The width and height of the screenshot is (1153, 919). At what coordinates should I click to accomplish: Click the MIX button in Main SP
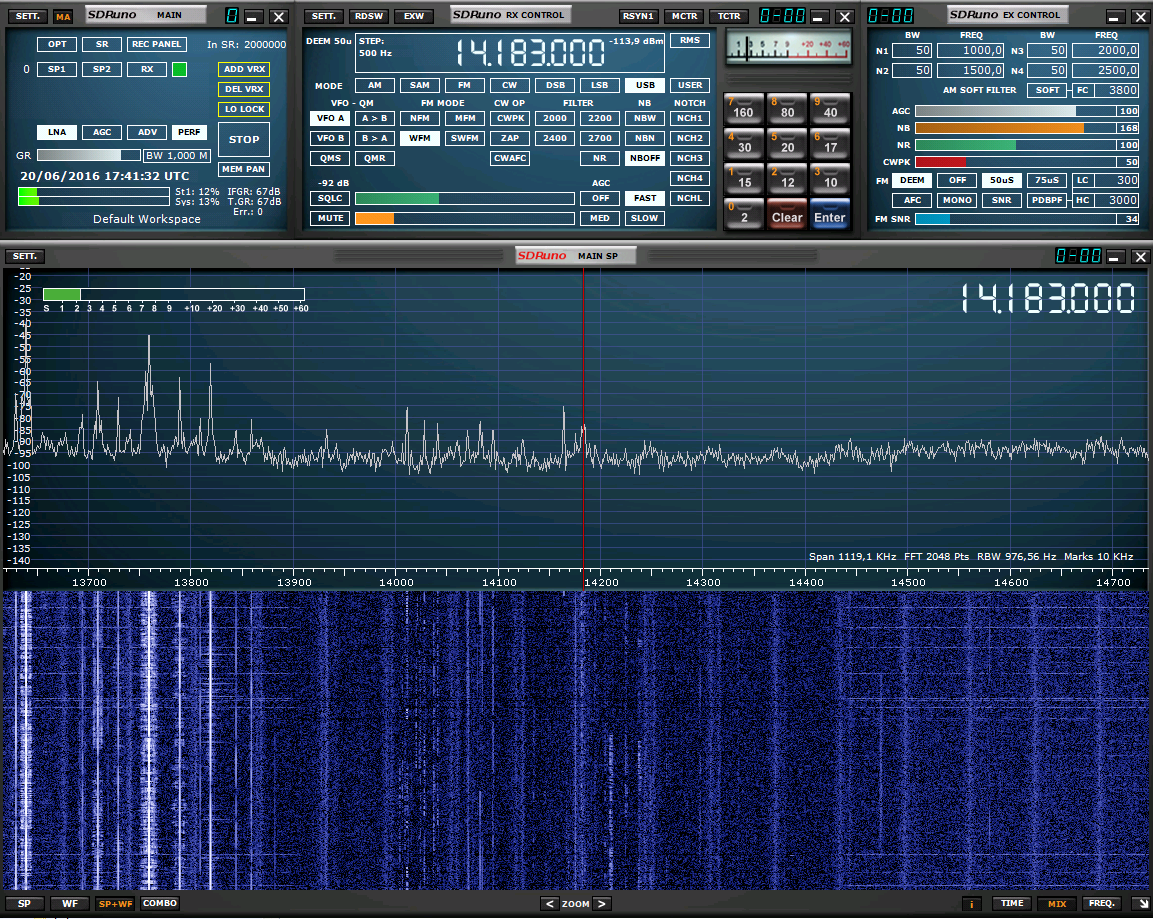tap(1057, 904)
